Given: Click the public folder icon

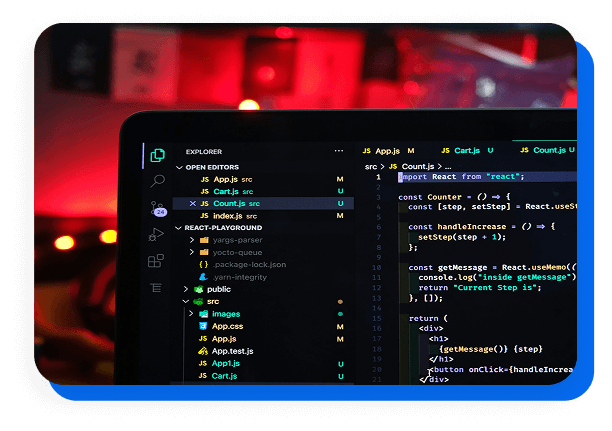Looking at the screenshot, I should point(199,289).
